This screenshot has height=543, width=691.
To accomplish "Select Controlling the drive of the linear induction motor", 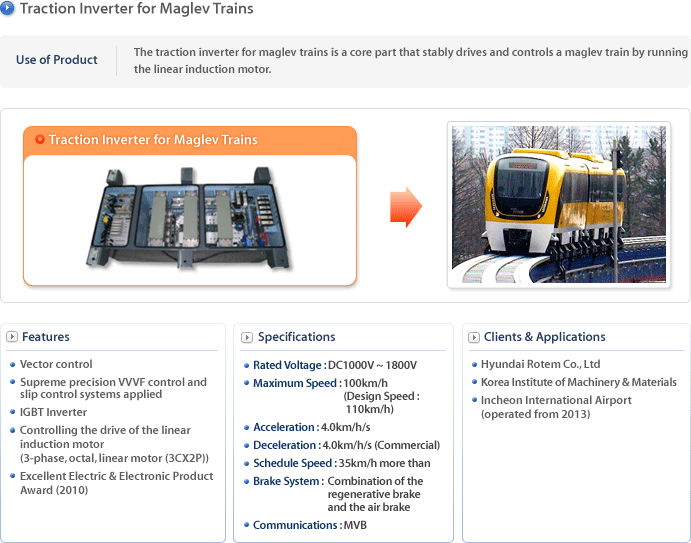I will [105, 437].
